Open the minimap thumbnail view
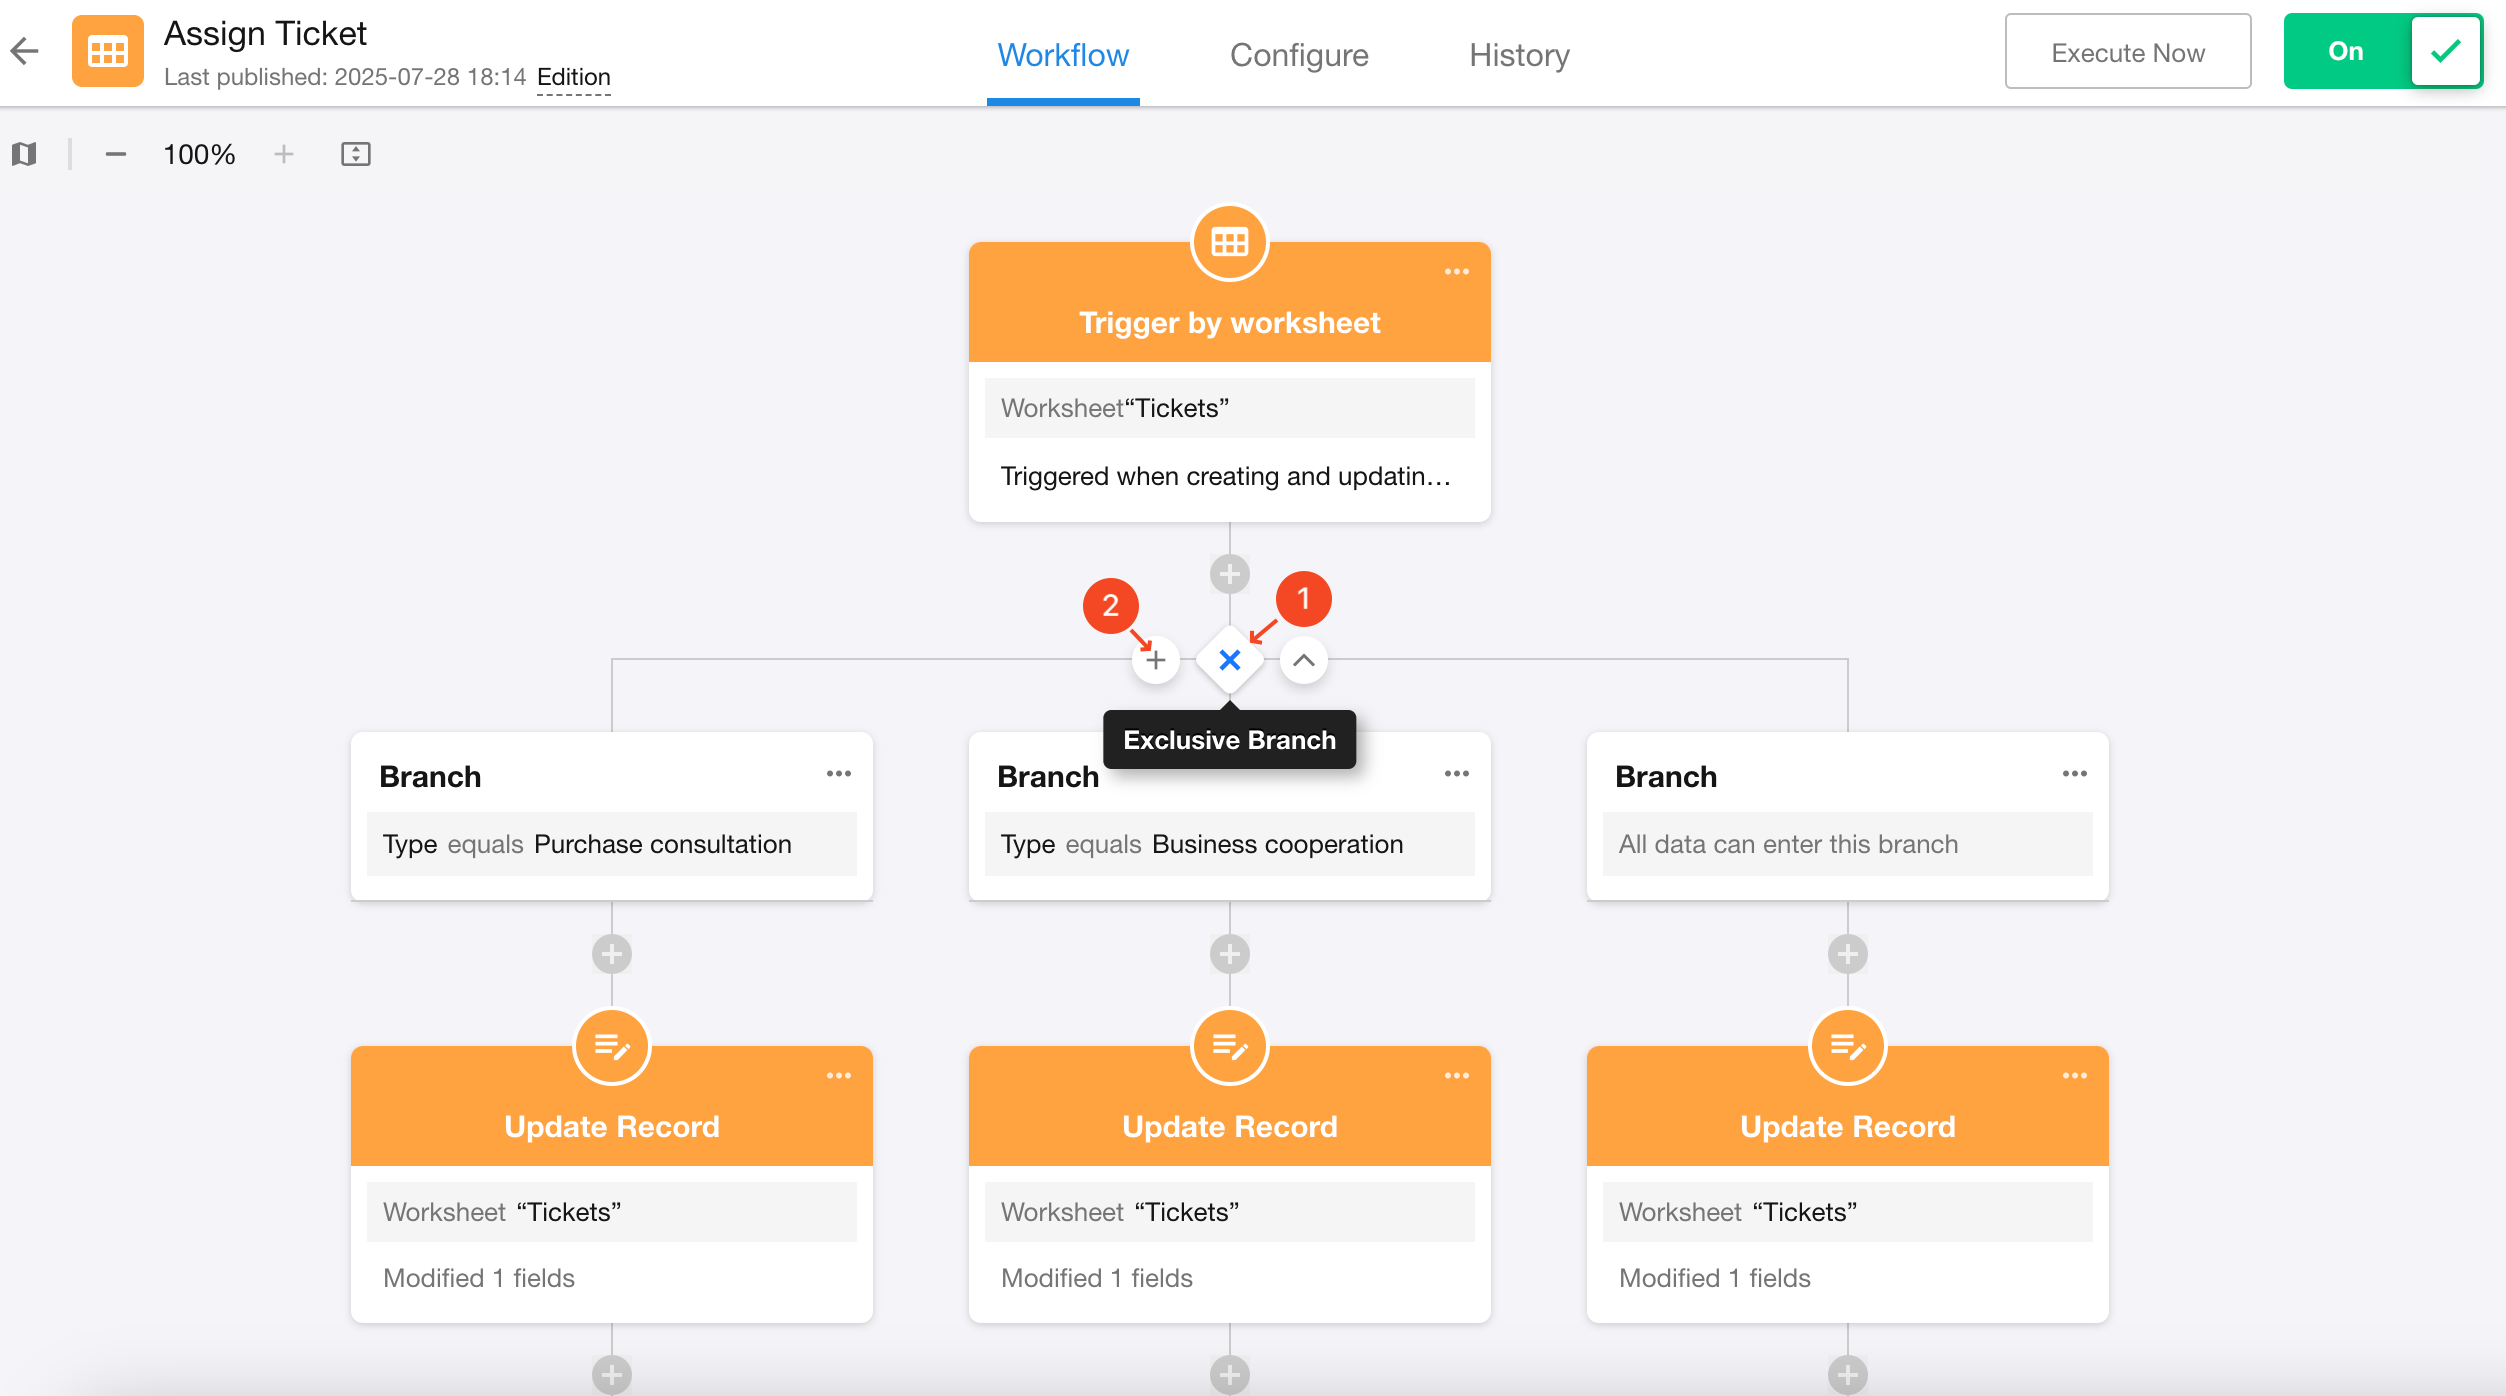The image size is (2506, 1396). [x=25, y=154]
